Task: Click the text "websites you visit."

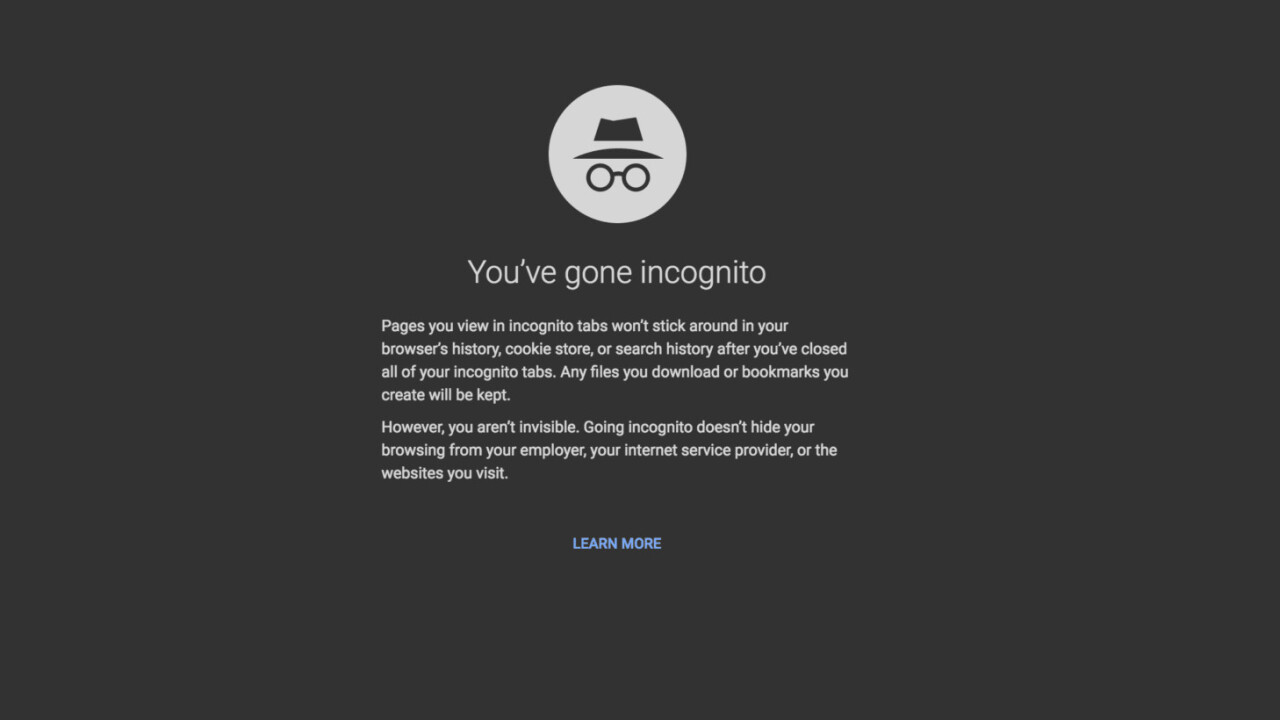Action: 445,473
